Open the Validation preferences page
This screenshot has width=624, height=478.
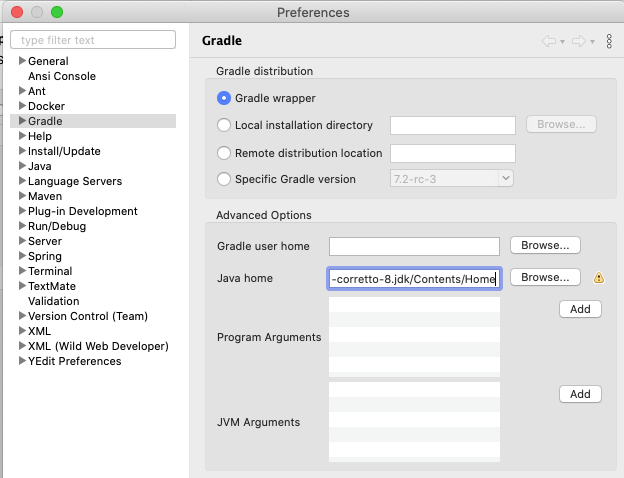pyautogui.click(x=54, y=301)
